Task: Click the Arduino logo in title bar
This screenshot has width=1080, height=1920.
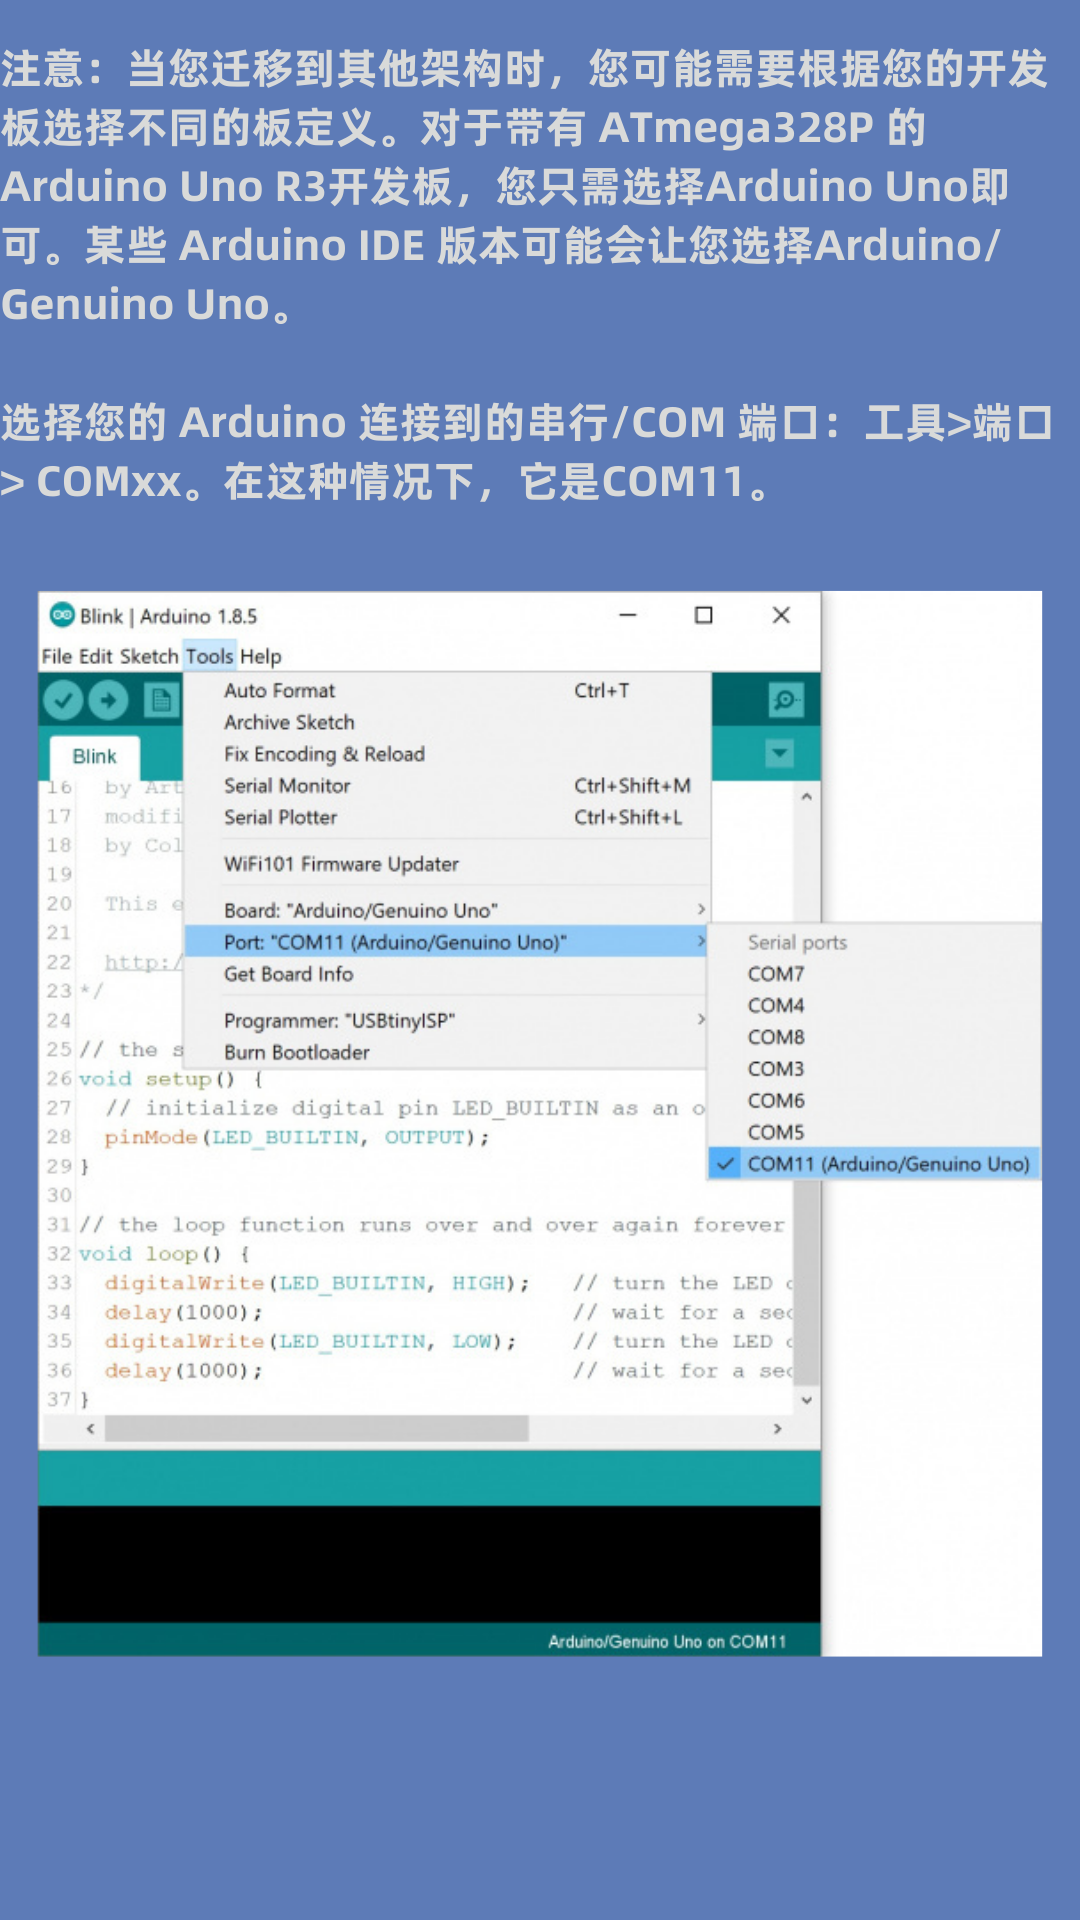Action: click(x=62, y=614)
